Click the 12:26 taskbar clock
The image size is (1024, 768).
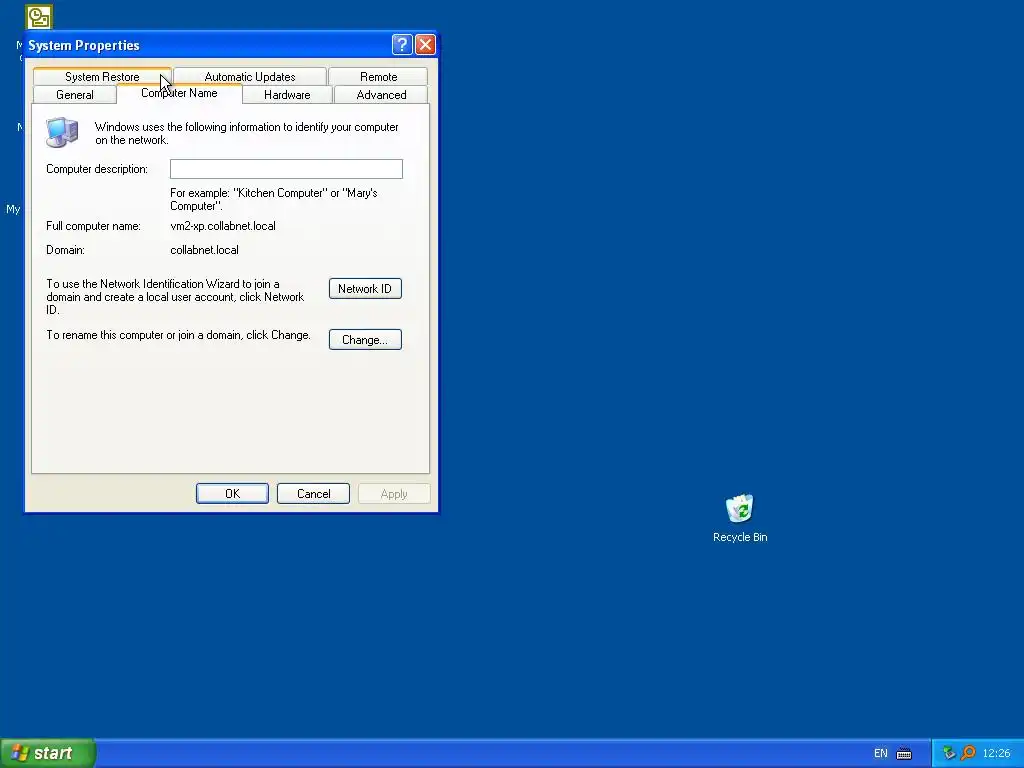point(996,754)
